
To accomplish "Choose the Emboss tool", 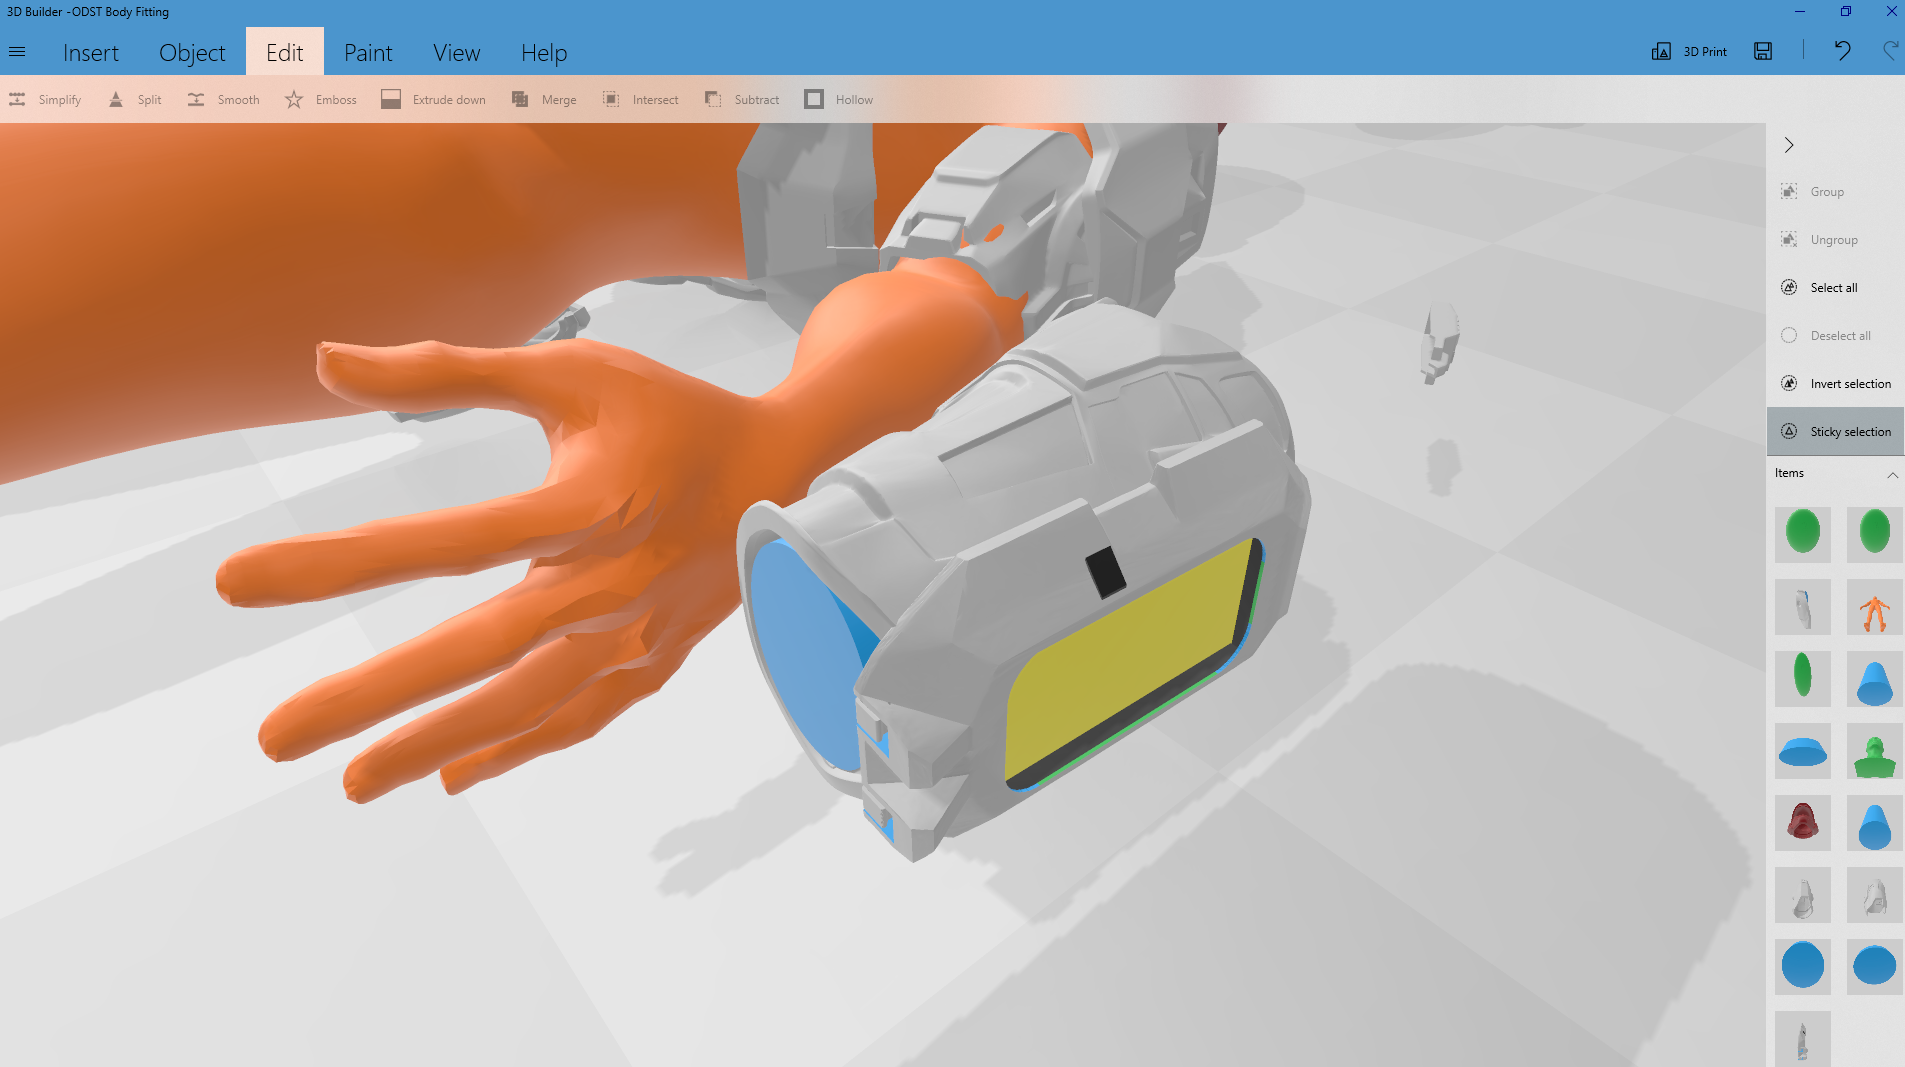I will coord(321,100).
